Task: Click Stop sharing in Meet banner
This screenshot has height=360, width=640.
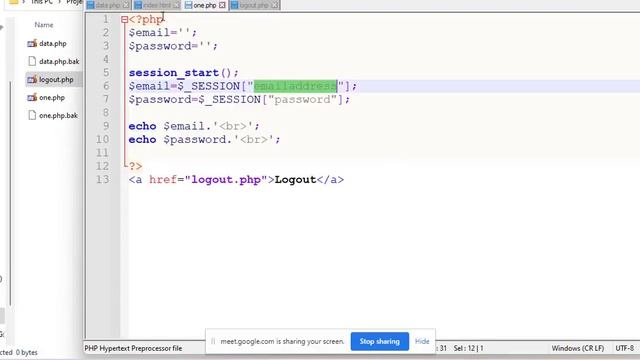Action: (x=380, y=341)
